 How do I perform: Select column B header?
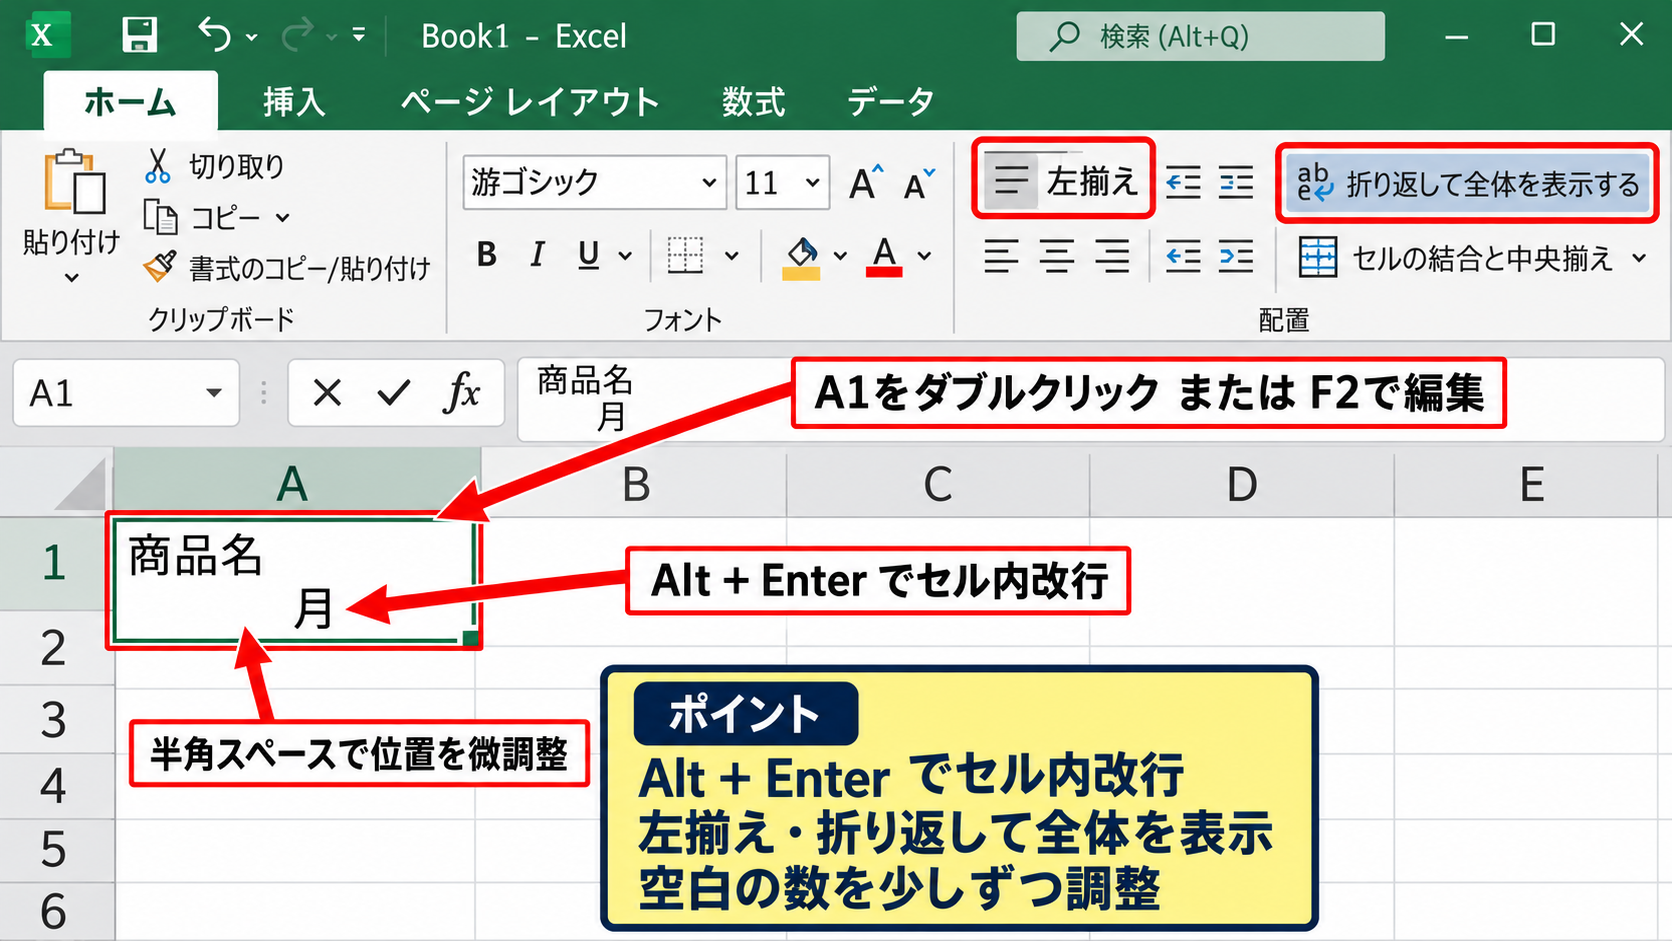pos(635,483)
